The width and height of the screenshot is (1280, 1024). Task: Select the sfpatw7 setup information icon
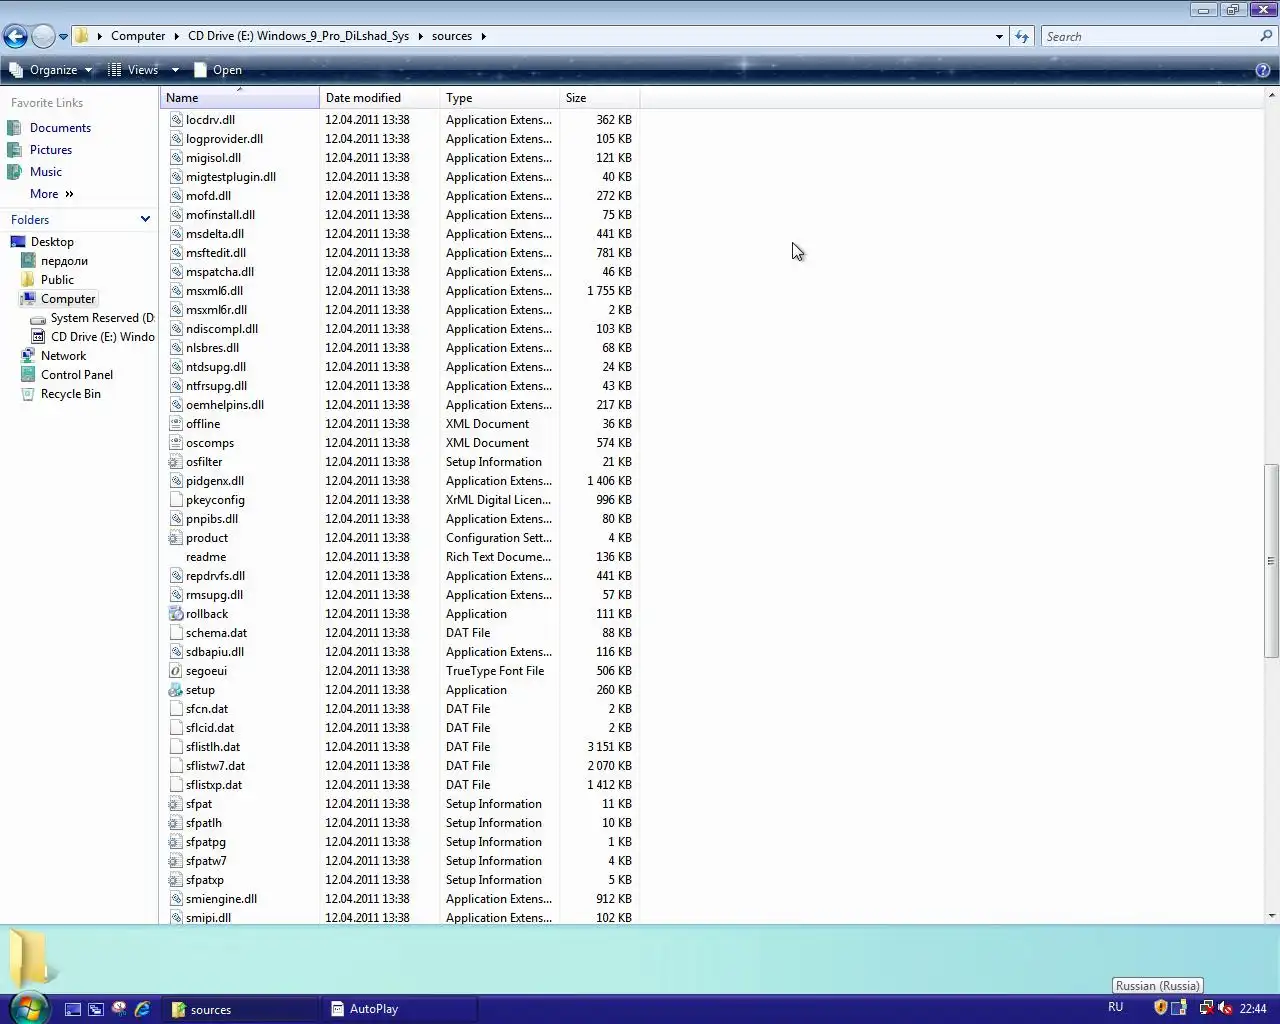(x=176, y=861)
